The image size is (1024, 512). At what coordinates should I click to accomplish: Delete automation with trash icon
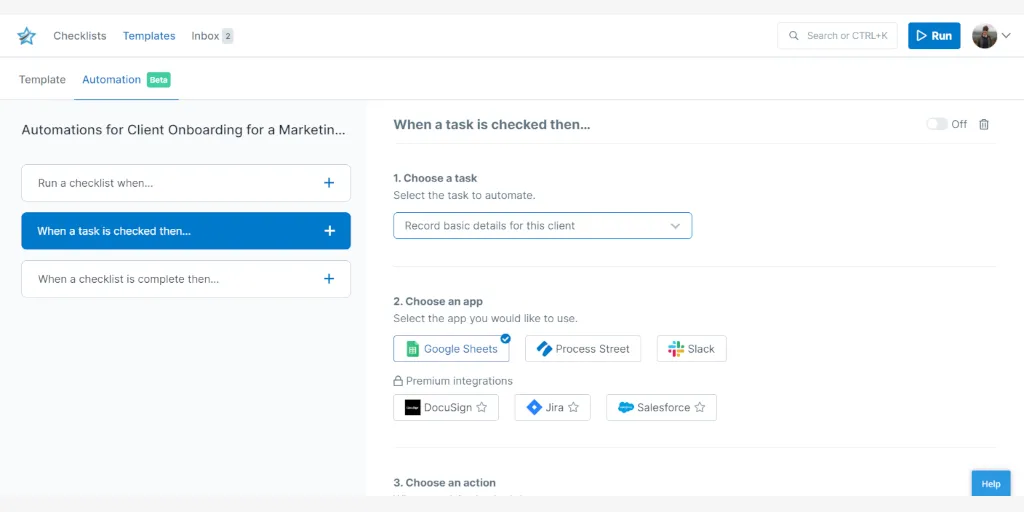[x=984, y=124]
